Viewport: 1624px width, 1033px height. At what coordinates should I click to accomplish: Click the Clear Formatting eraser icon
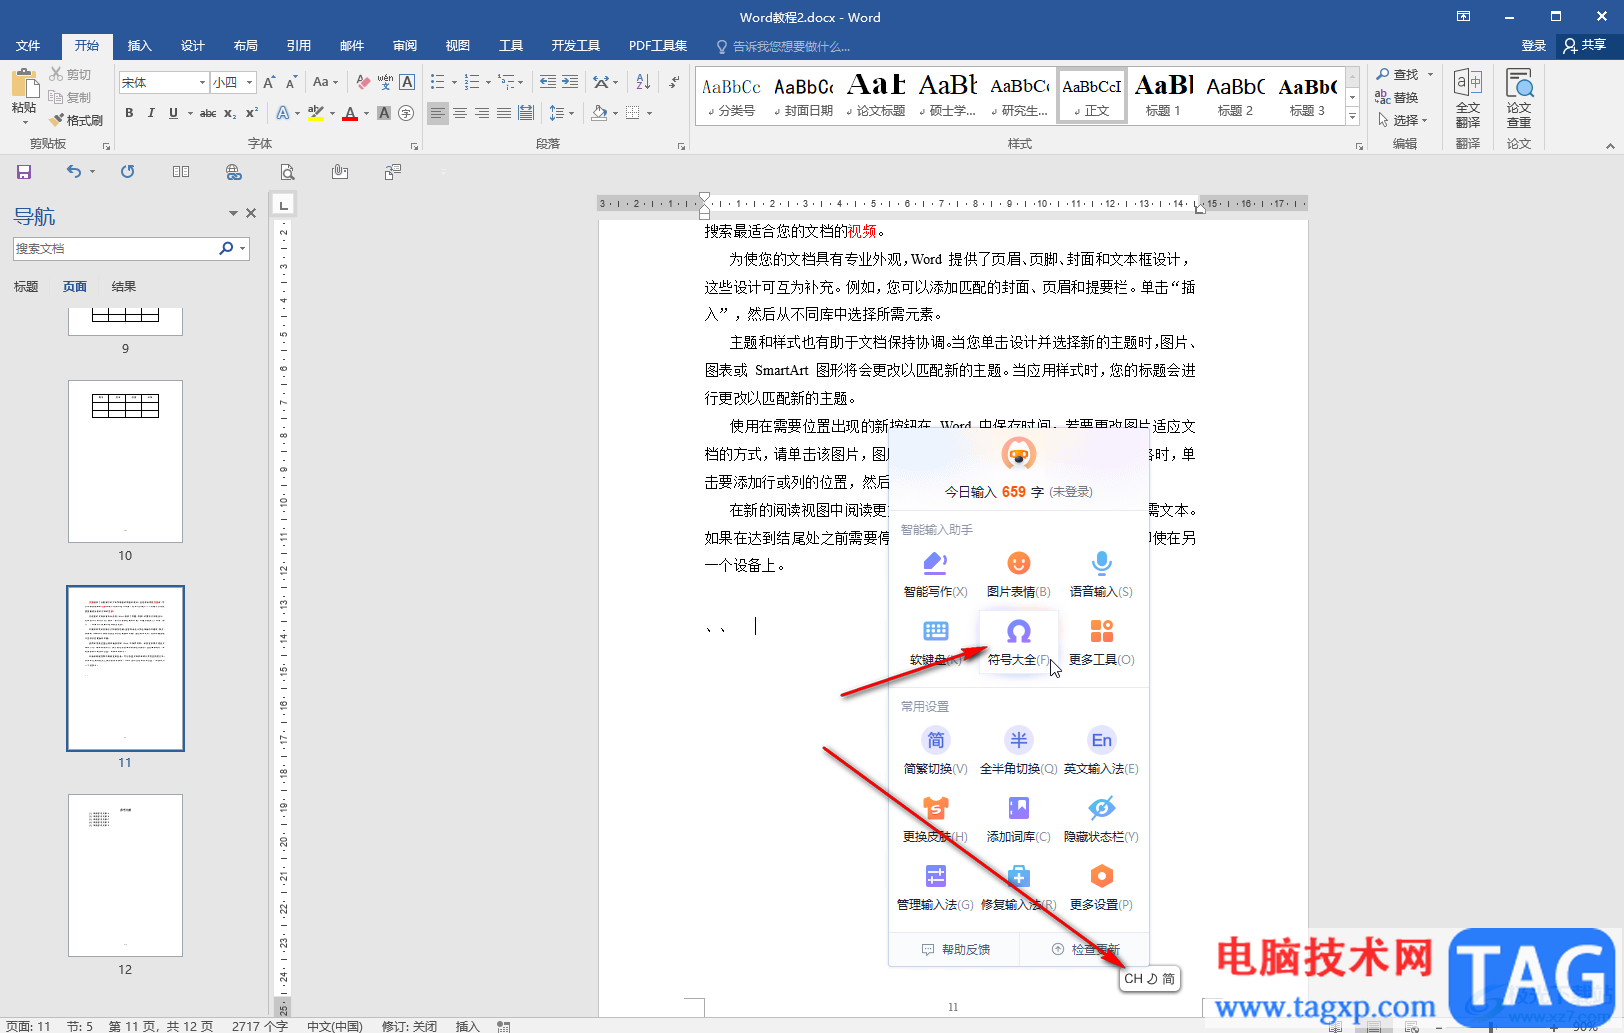tap(363, 82)
